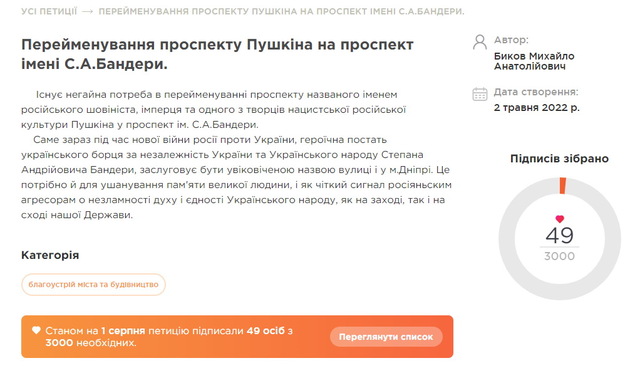Click the petition heading about проспект Пушкіна
The height and width of the screenshot is (368, 640).
[x=217, y=54]
